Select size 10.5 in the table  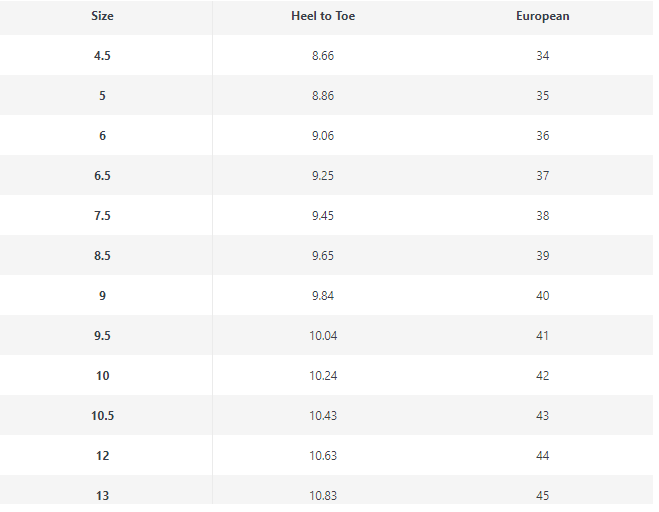(x=102, y=416)
